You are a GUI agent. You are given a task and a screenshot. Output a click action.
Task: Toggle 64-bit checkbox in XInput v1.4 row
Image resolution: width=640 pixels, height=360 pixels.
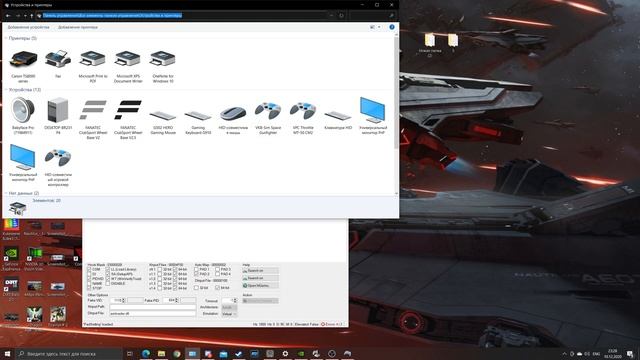point(175,288)
